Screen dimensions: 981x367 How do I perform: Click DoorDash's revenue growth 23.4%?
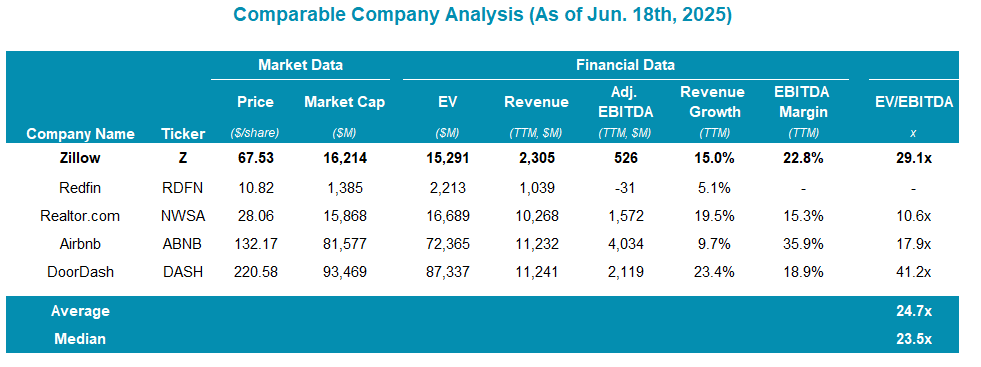tap(713, 272)
